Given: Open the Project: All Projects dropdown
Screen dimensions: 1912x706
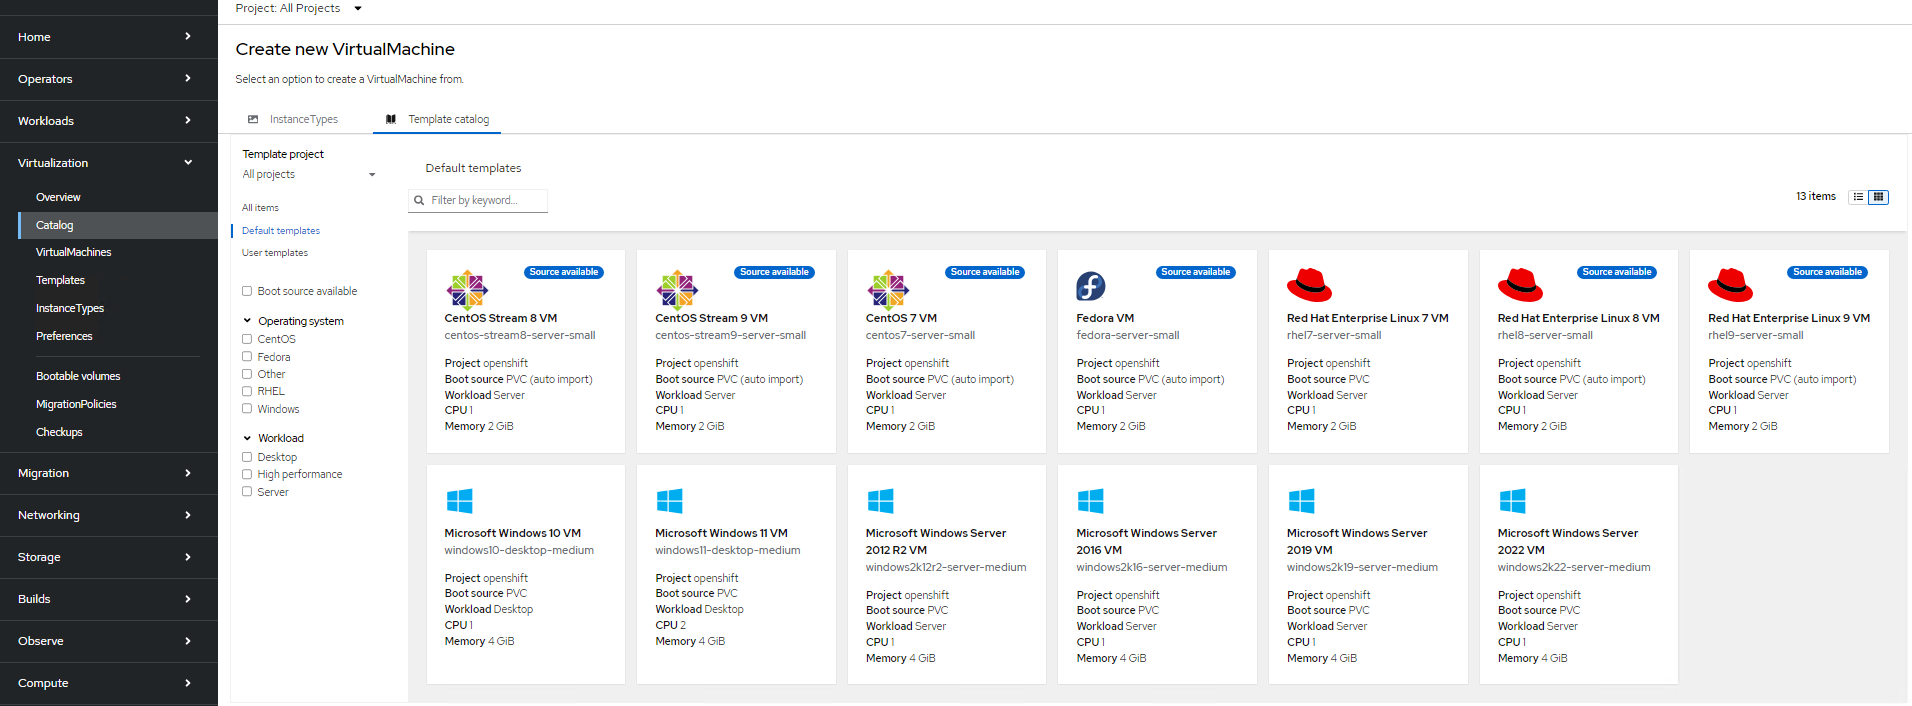Looking at the screenshot, I should [x=298, y=8].
